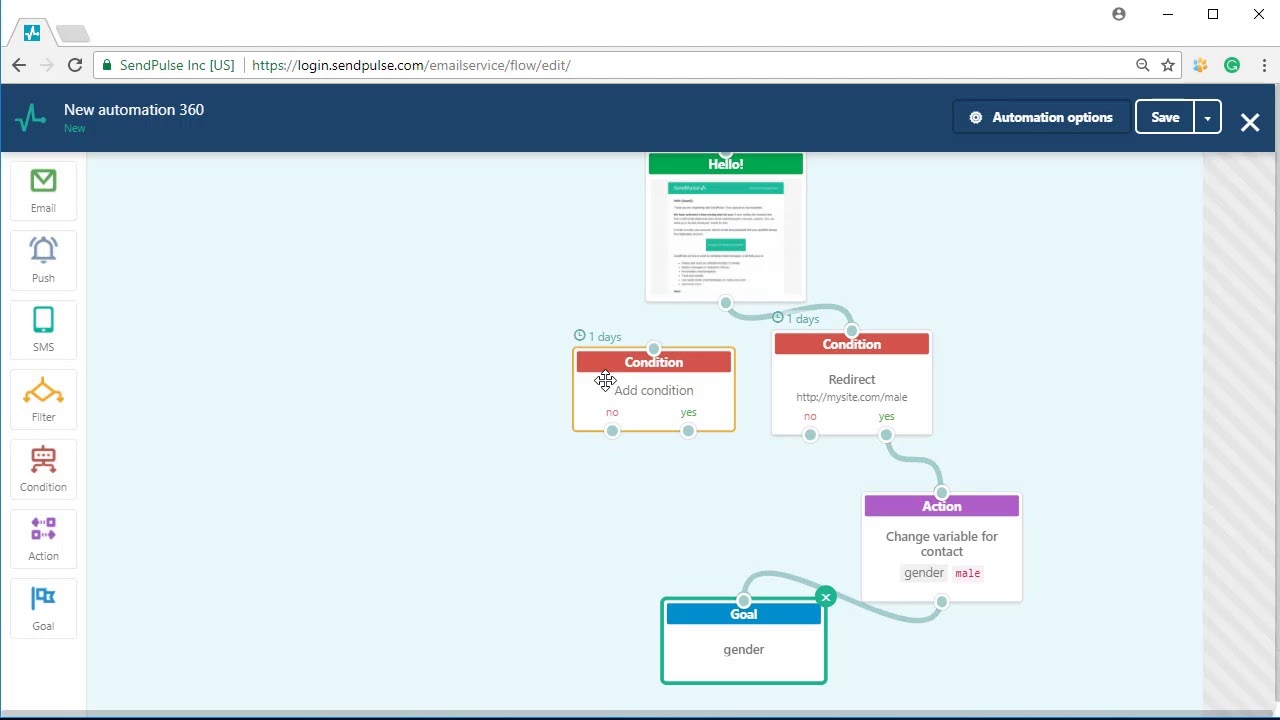The image size is (1280, 720).
Task: Open the Save button dropdown arrow
Action: click(1207, 117)
